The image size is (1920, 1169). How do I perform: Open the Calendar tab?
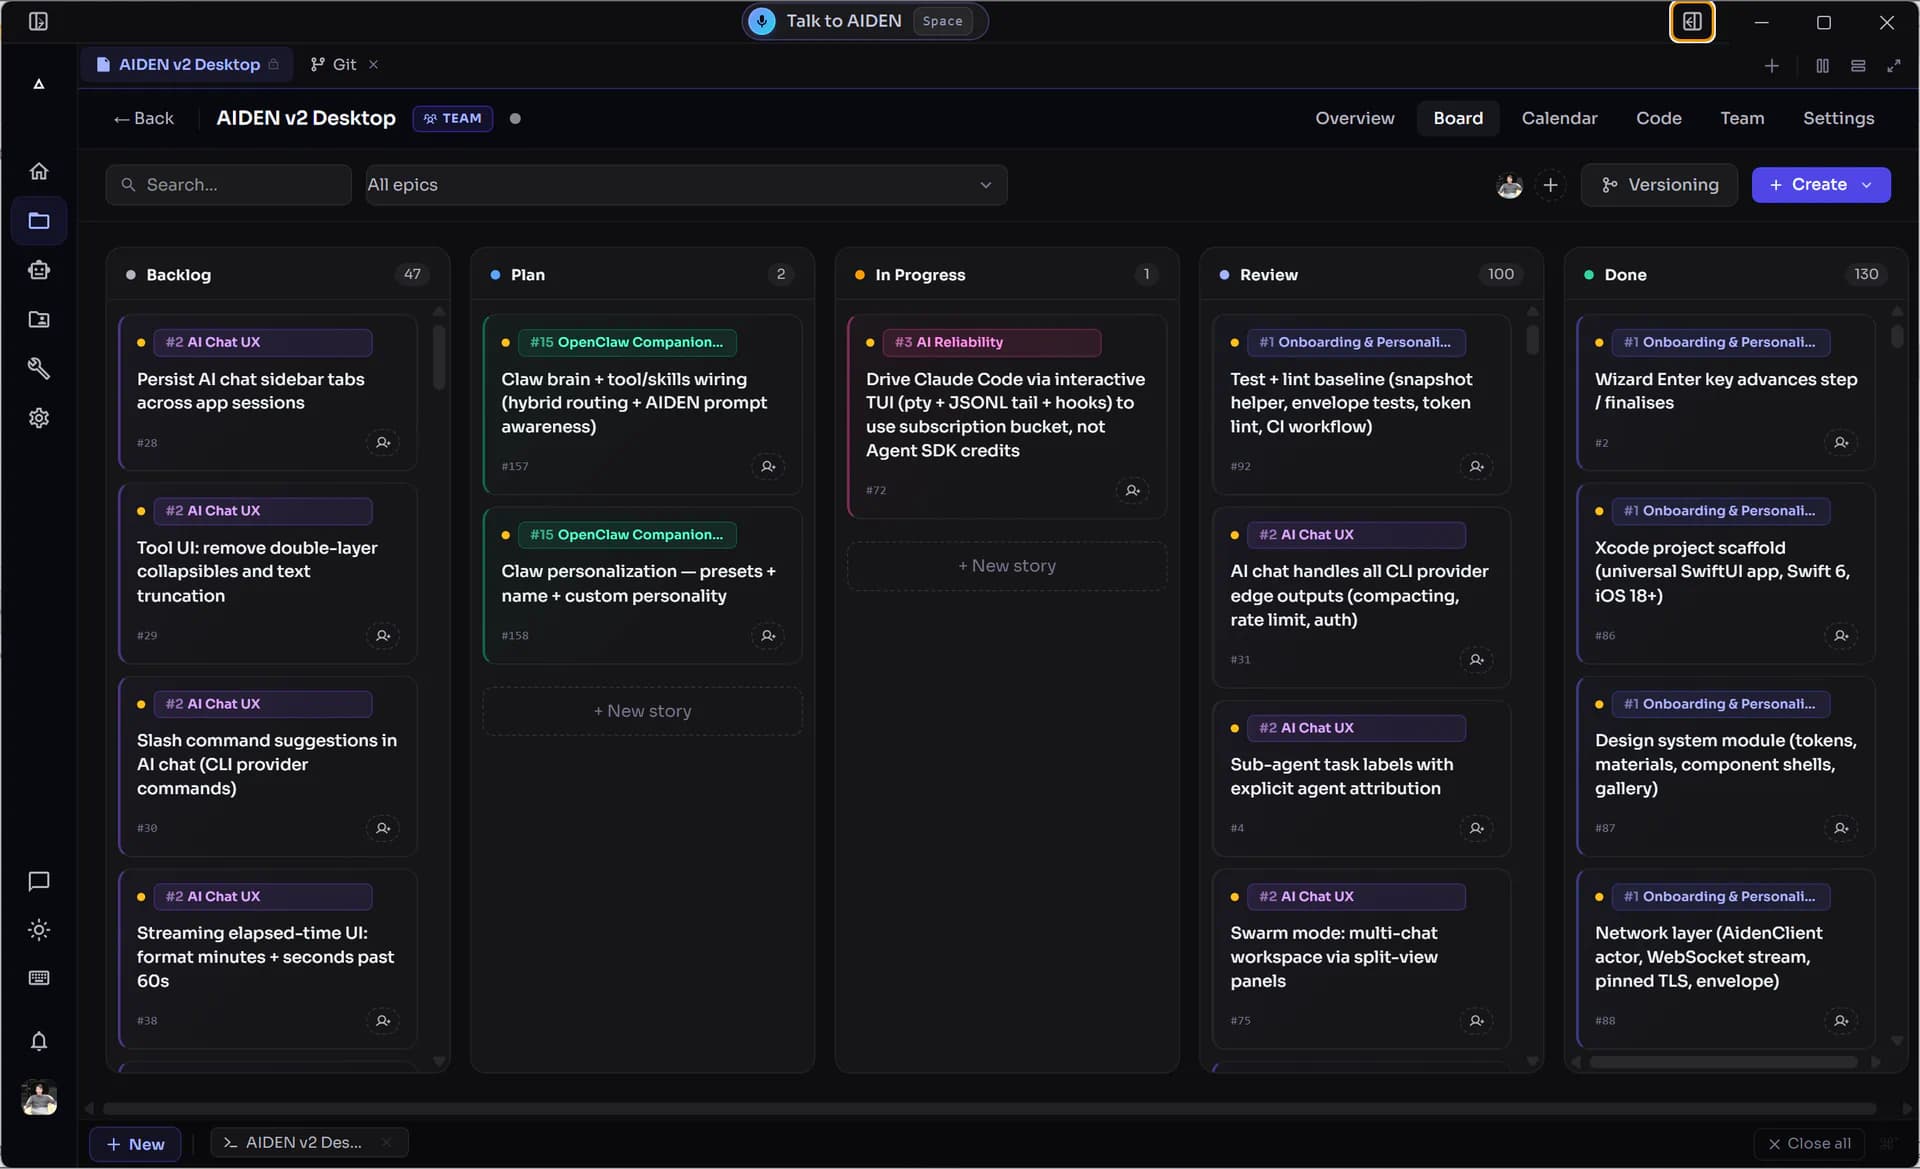(x=1559, y=118)
